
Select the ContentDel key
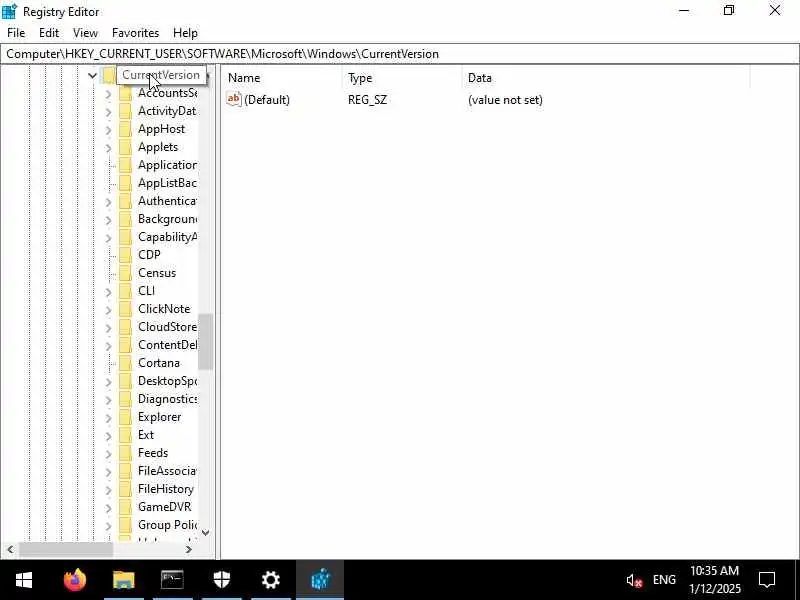[x=167, y=345]
